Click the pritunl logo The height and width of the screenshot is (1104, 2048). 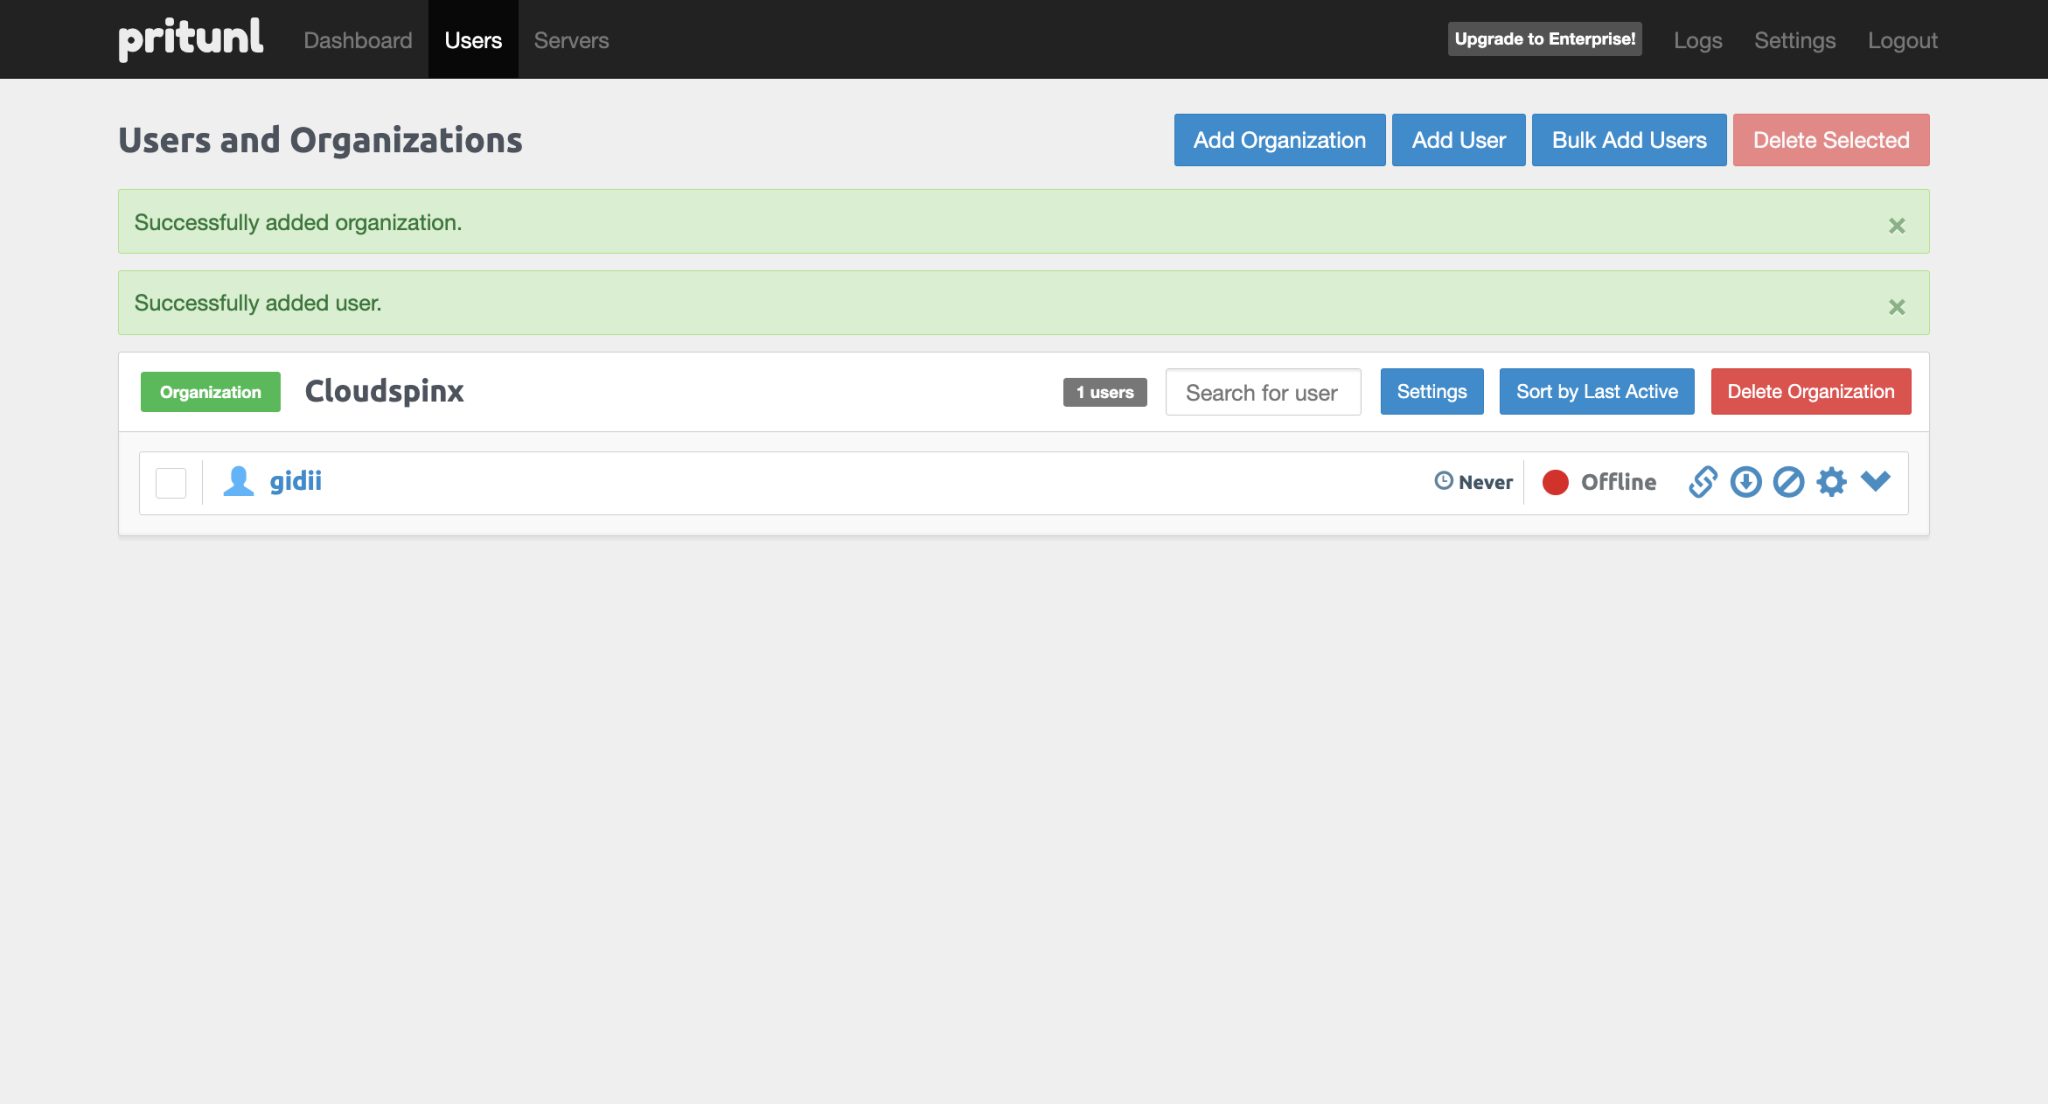(x=190, y=39)
